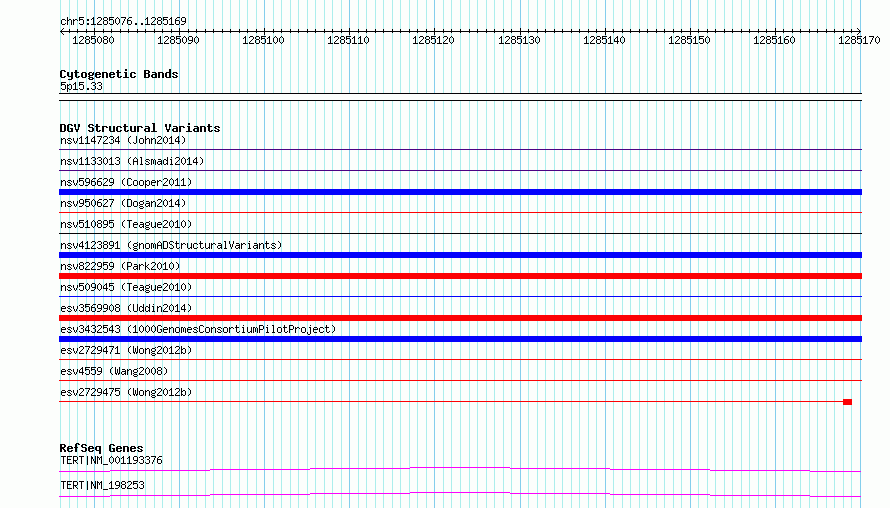Image resolution: width=890 pixels, height=508 pixels.
Task: Select thick blue bar of nsv596629
Action: coord(460,192)
